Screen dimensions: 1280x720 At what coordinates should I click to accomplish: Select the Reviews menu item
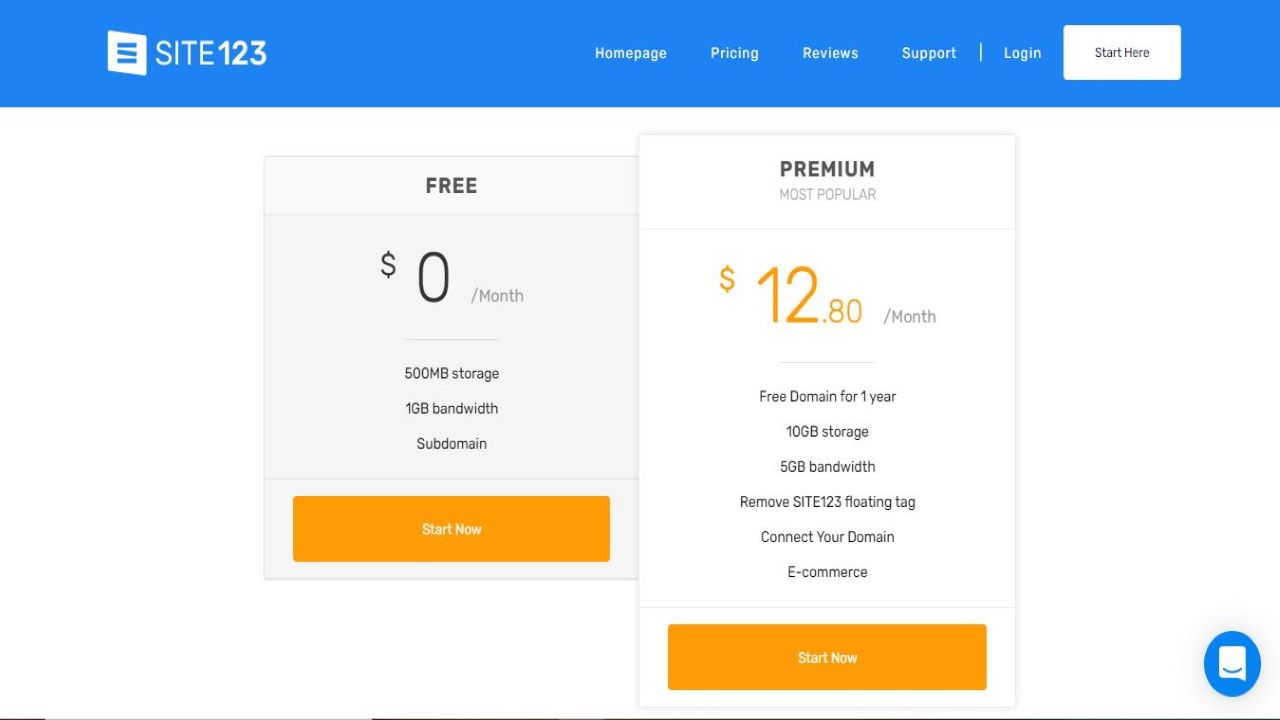pos(830,53)
